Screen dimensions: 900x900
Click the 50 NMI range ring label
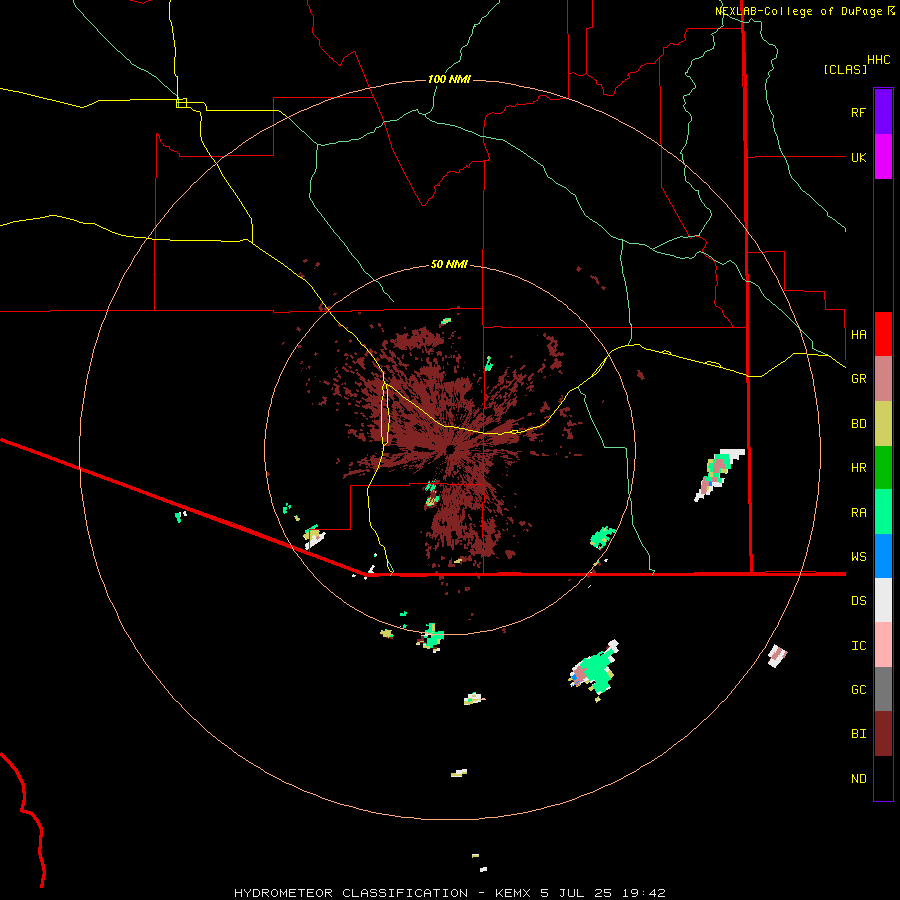coord(449,264)
